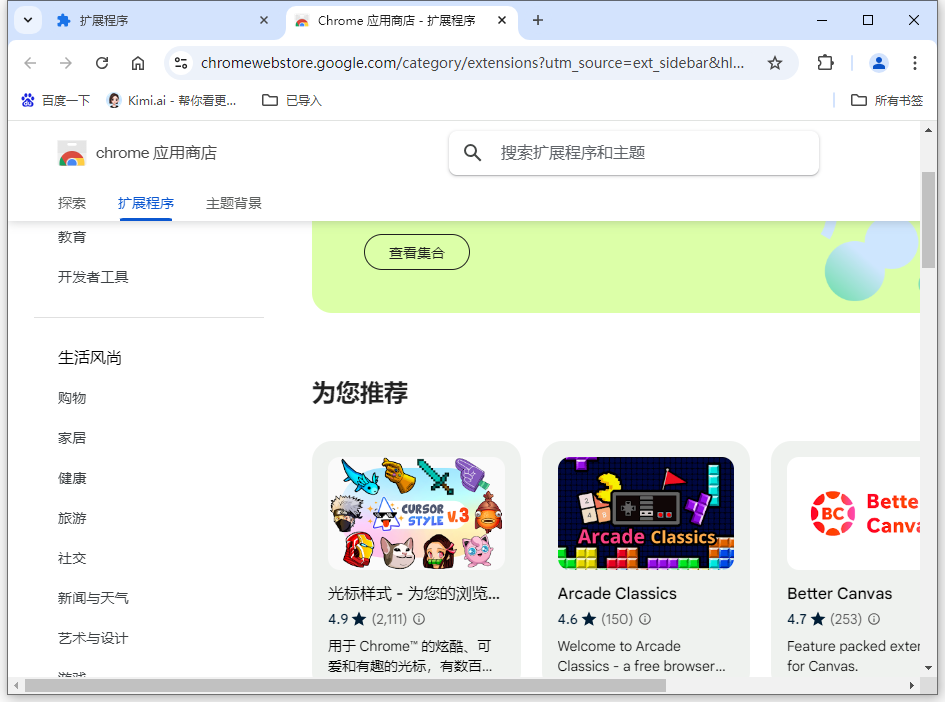Open the Cursor Style extension thumbnail
945x702 pixels.
click(x=416, y=513)
